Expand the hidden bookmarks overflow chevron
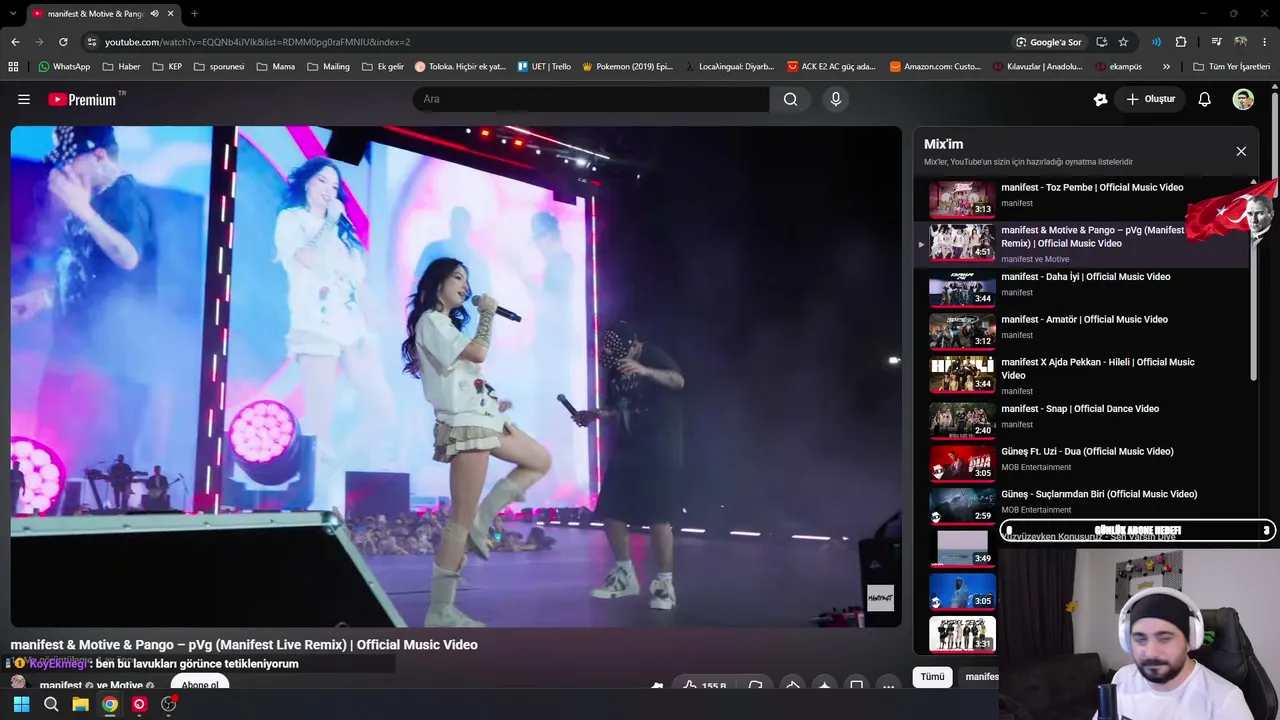The image size is (1280, 720). pos(1166,67)
